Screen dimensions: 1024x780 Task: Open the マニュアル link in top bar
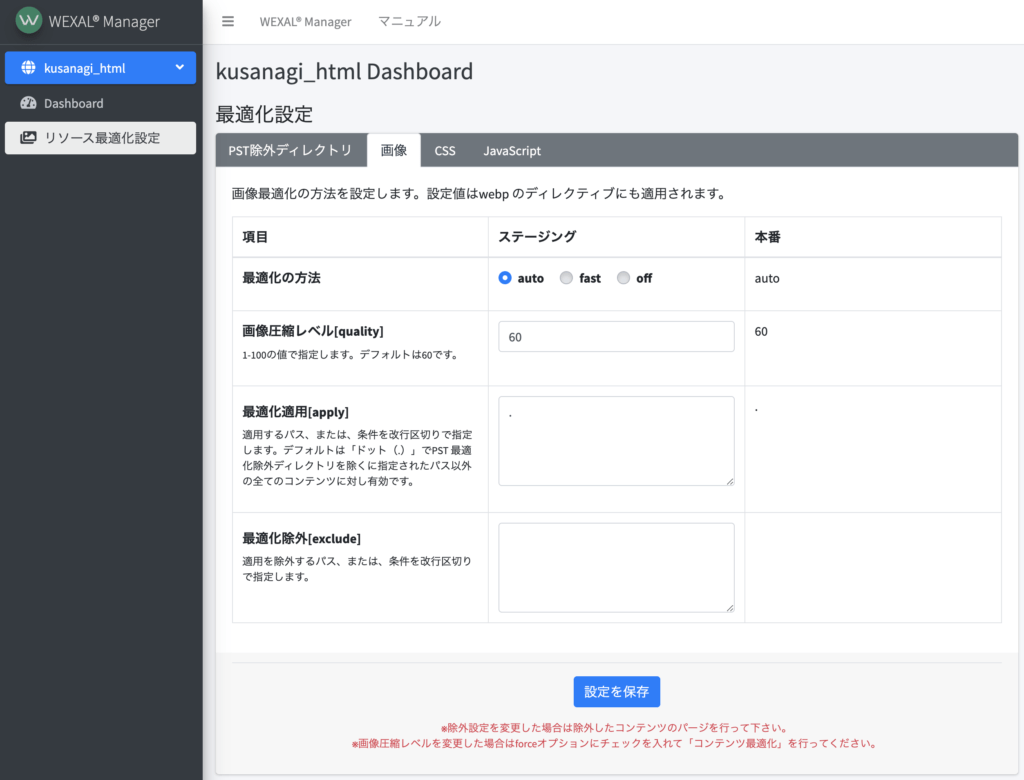tap(409, 22)
